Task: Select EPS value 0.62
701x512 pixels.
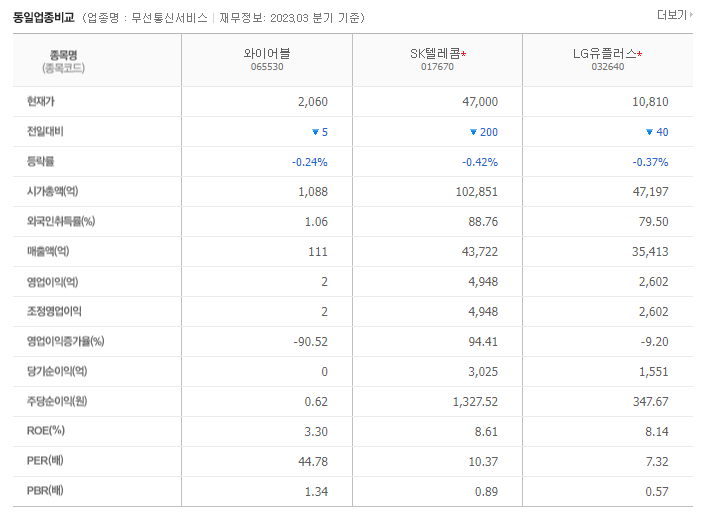Action: pyautogui.click(x=316, y=402)
